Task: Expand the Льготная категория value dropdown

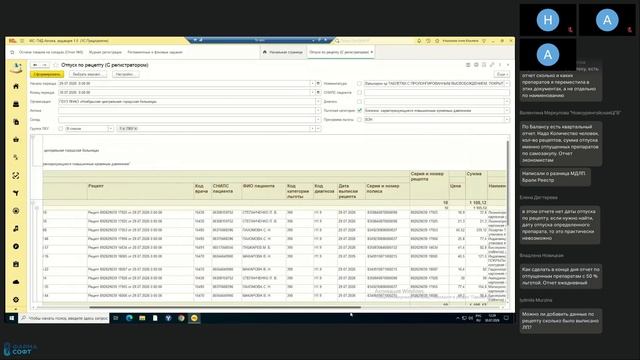Action: click(x=507, y=110)
